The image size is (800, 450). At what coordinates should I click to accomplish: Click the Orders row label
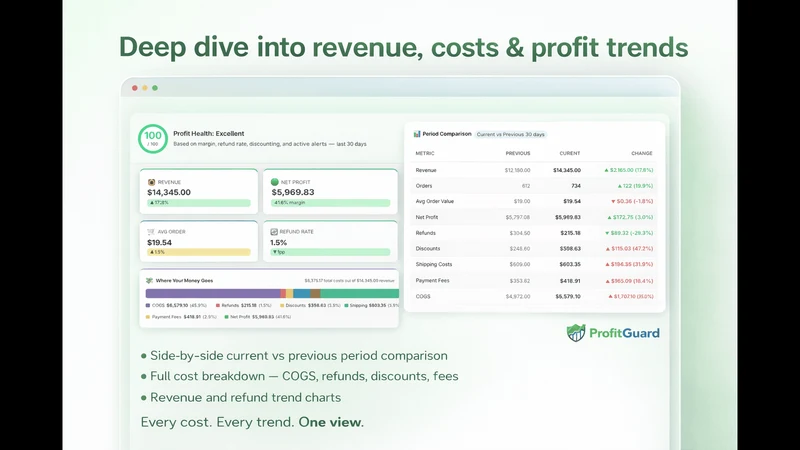(x=424, y=186)
